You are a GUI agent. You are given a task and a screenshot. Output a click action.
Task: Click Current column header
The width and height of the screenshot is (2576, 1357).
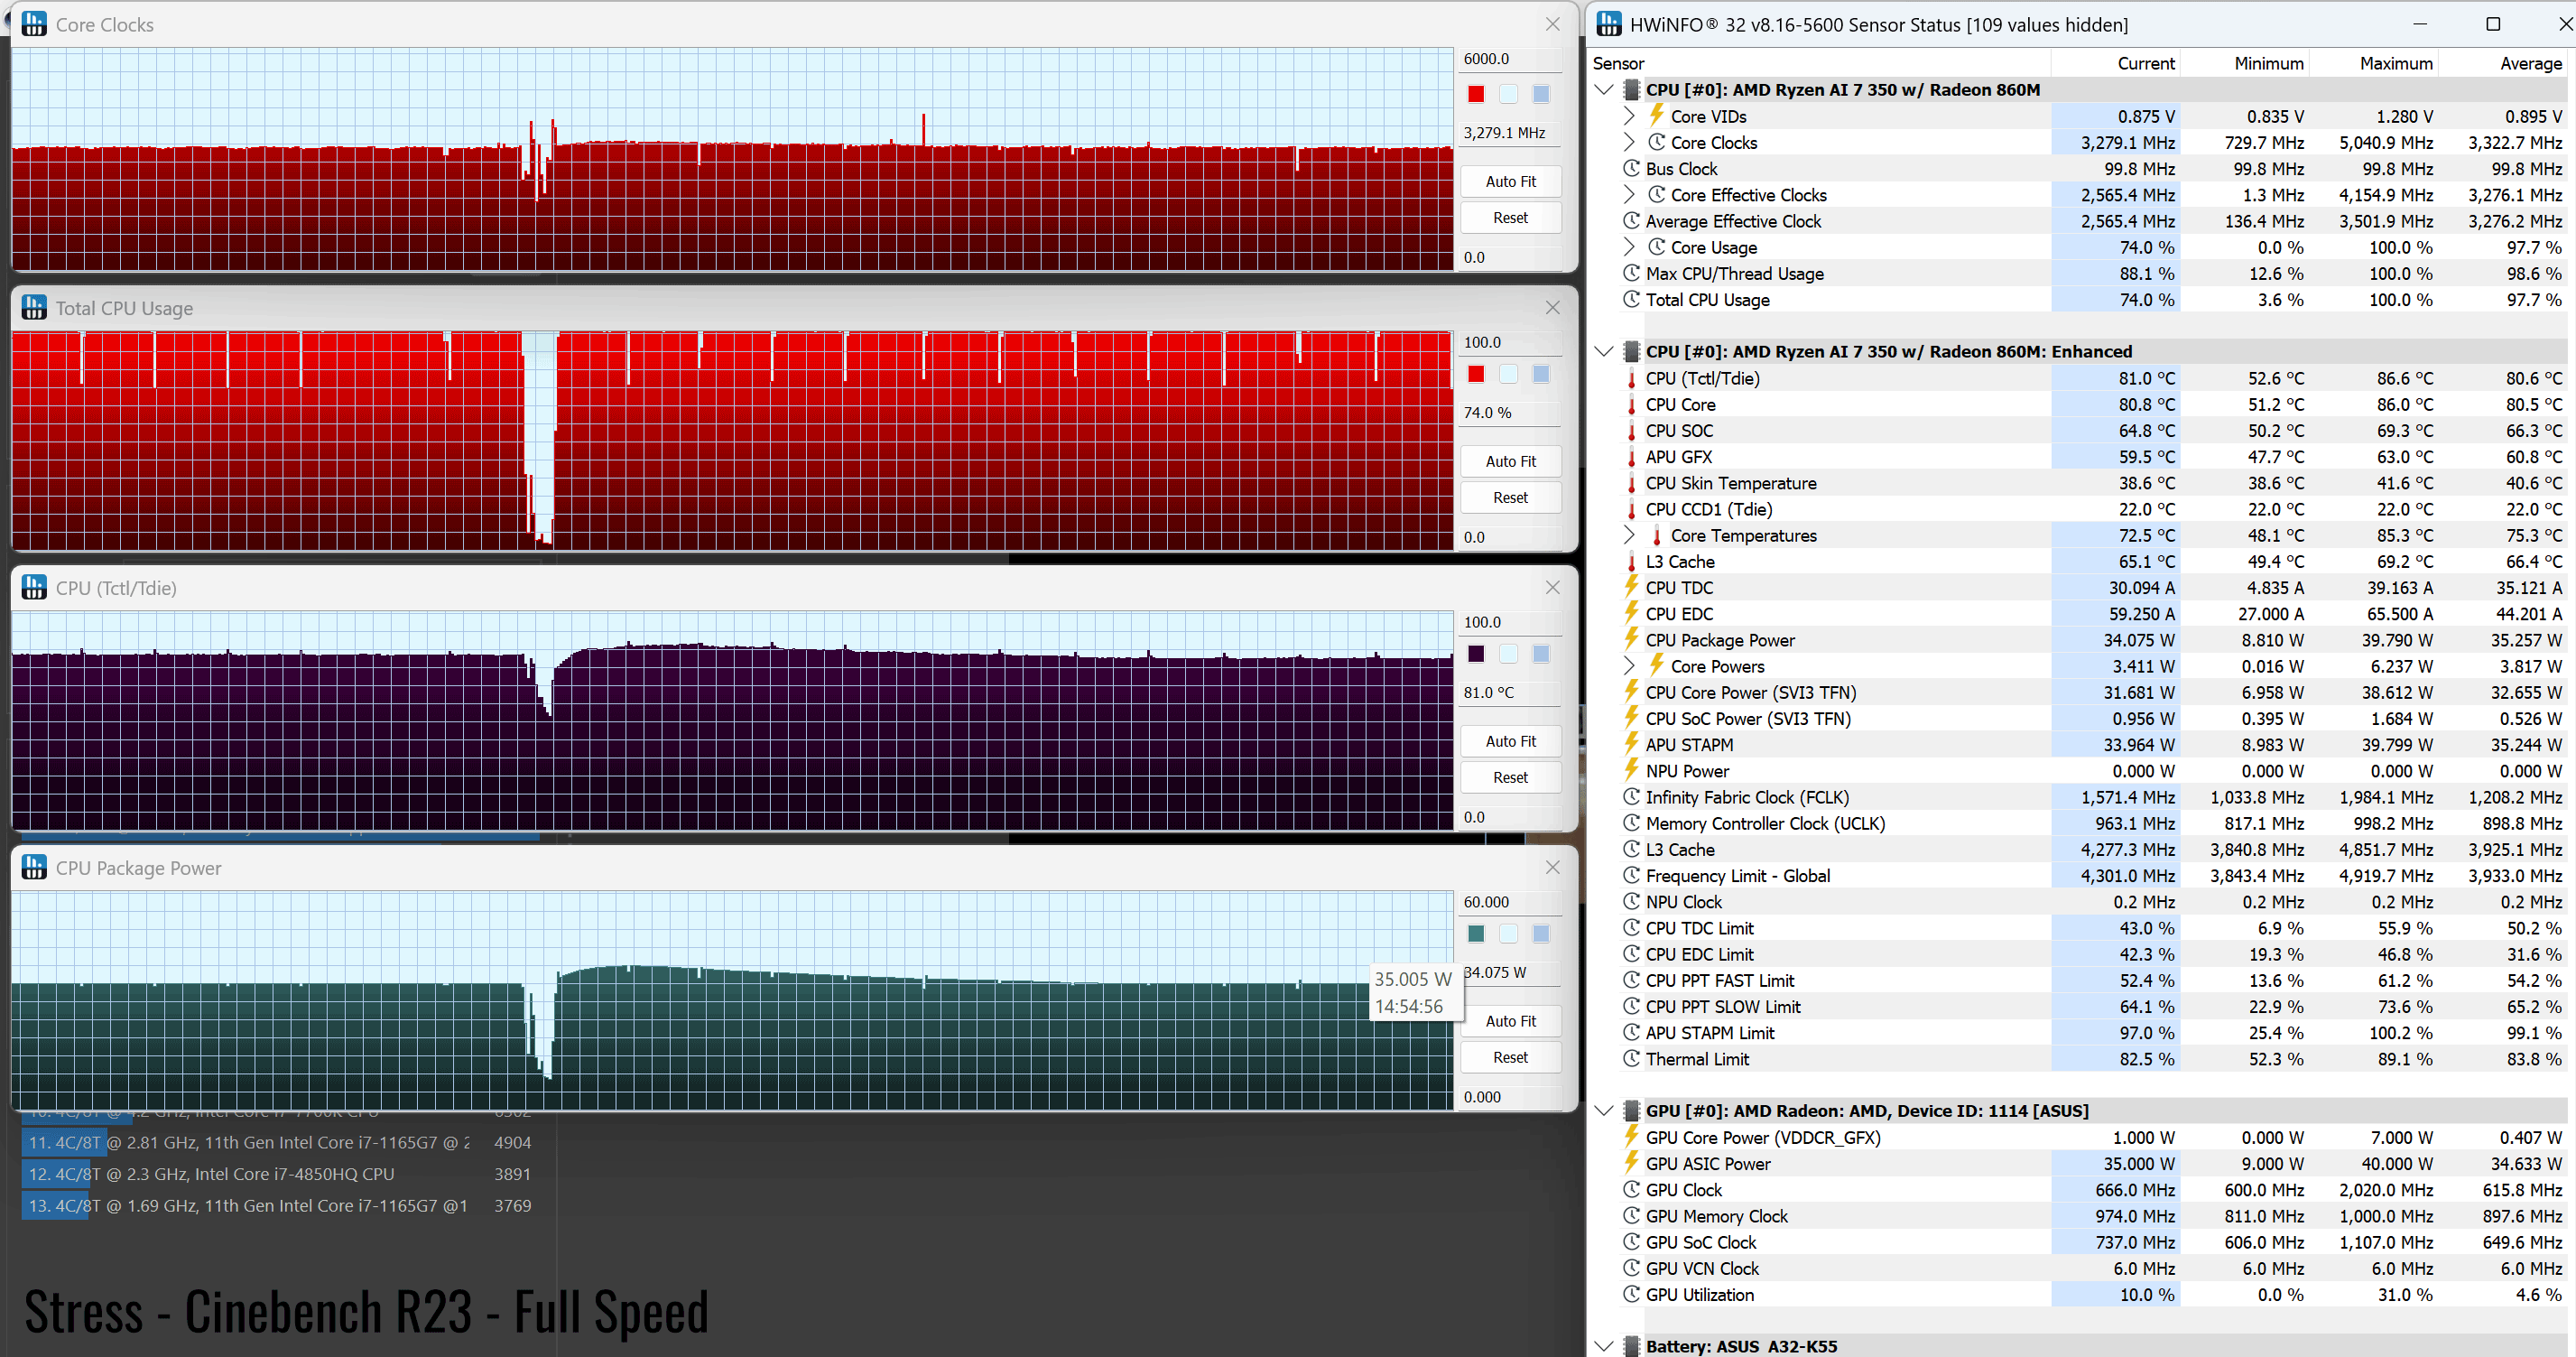[2116, 63]
